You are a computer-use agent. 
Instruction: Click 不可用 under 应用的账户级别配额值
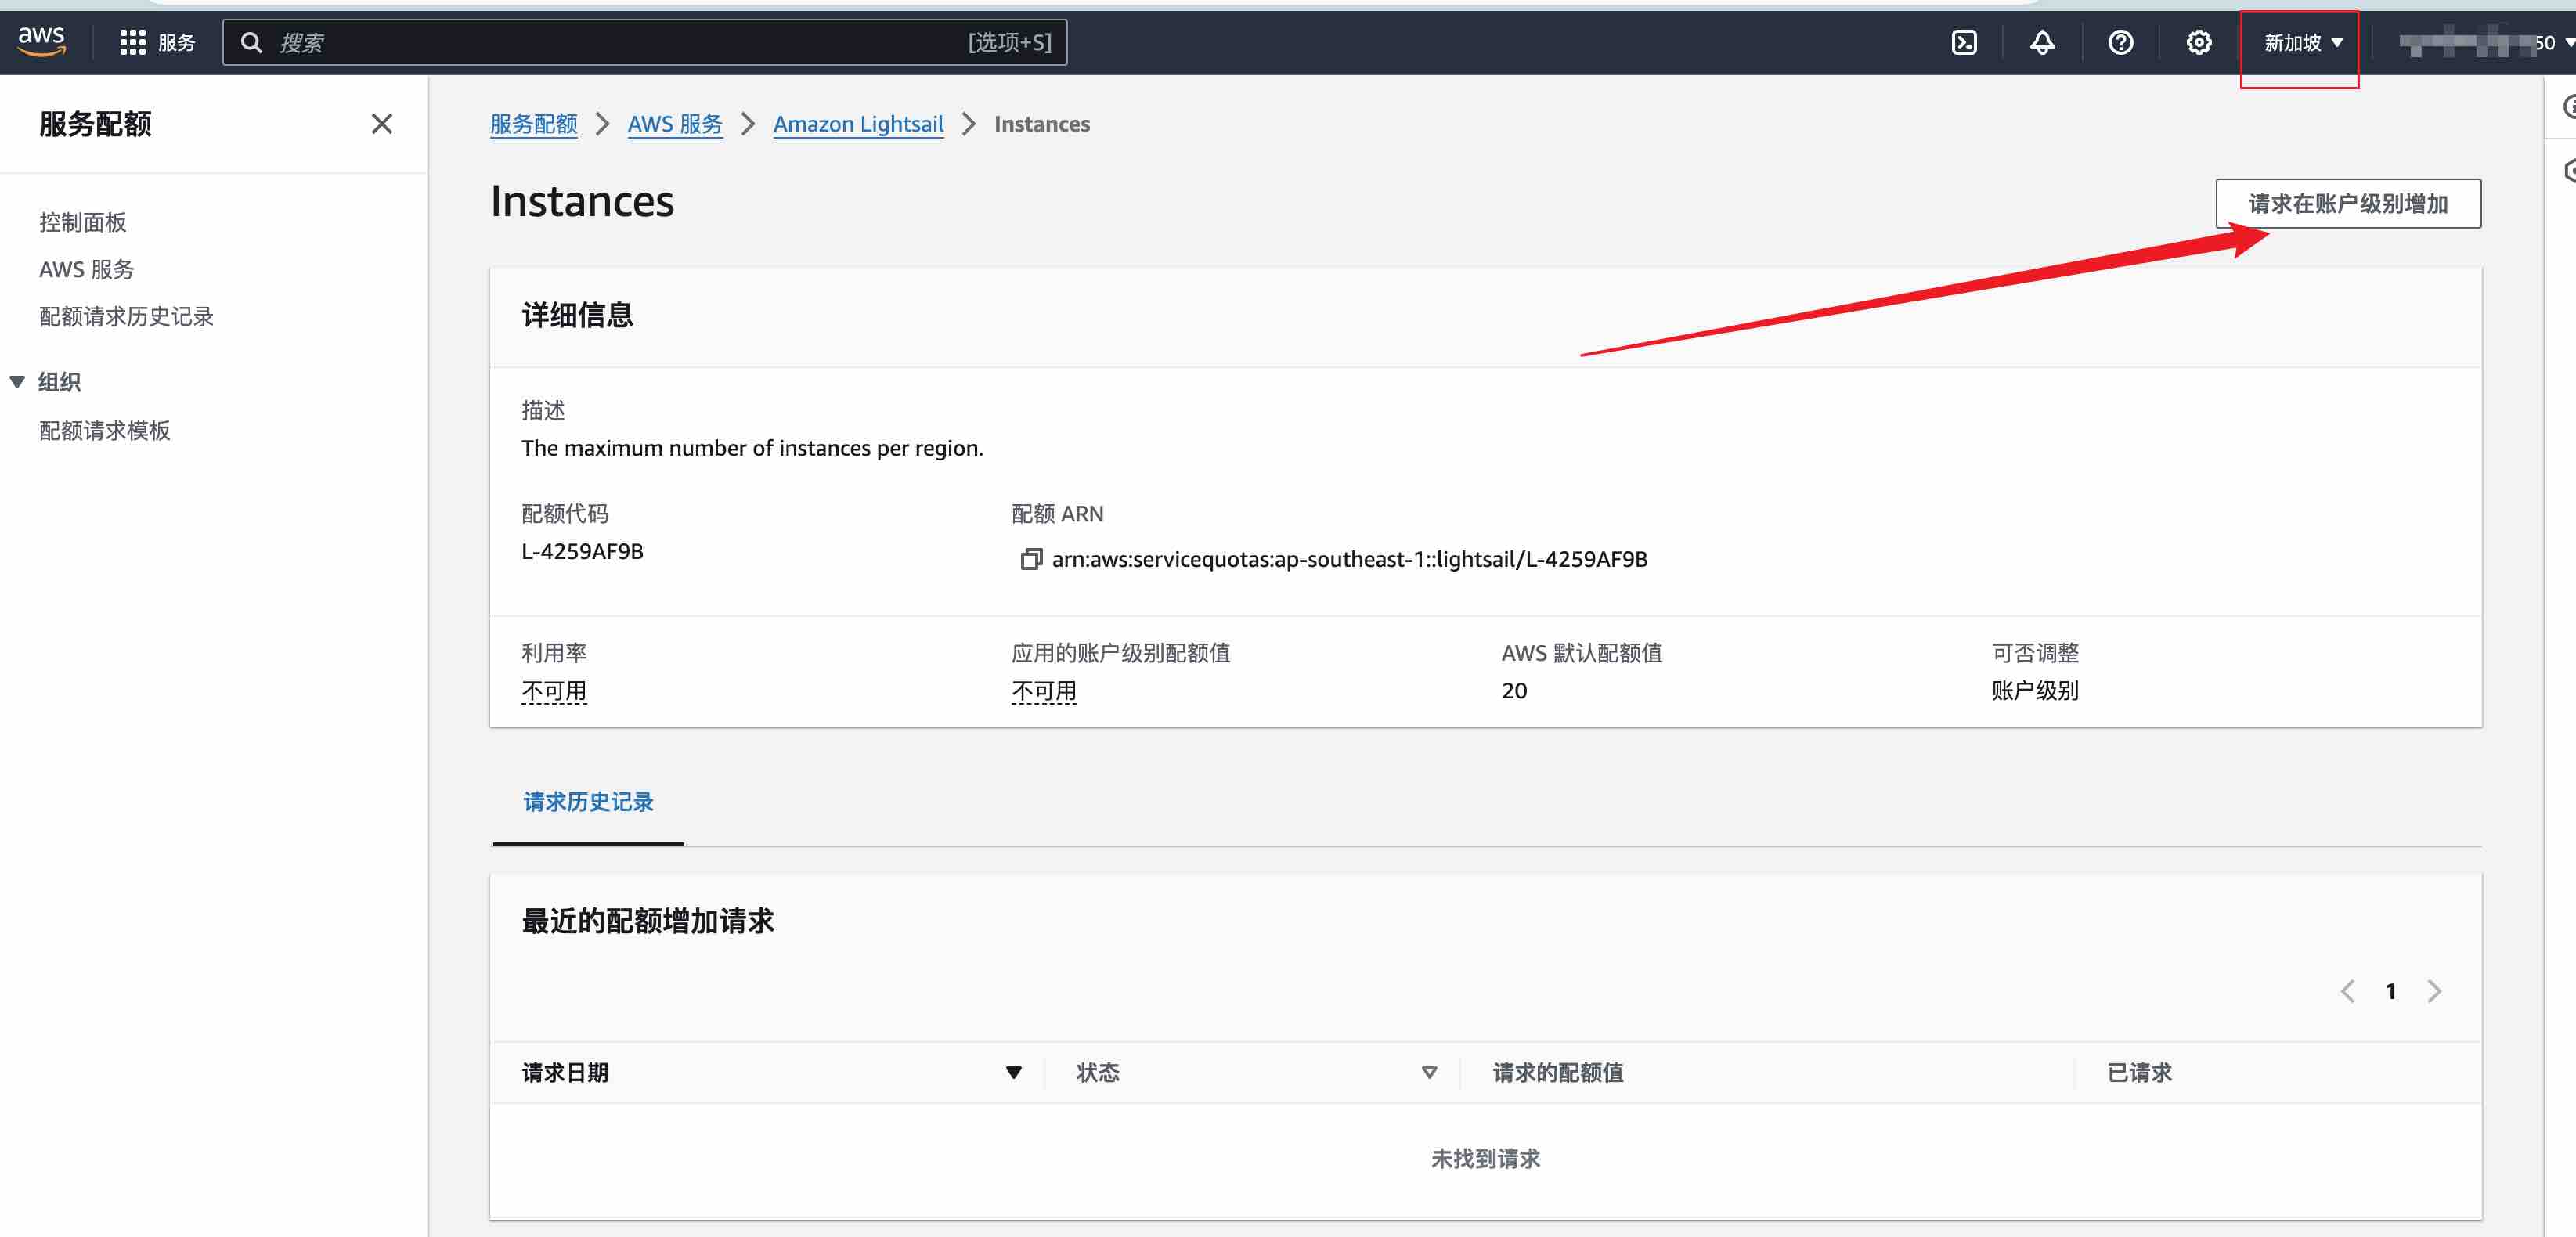(1044, 691)
